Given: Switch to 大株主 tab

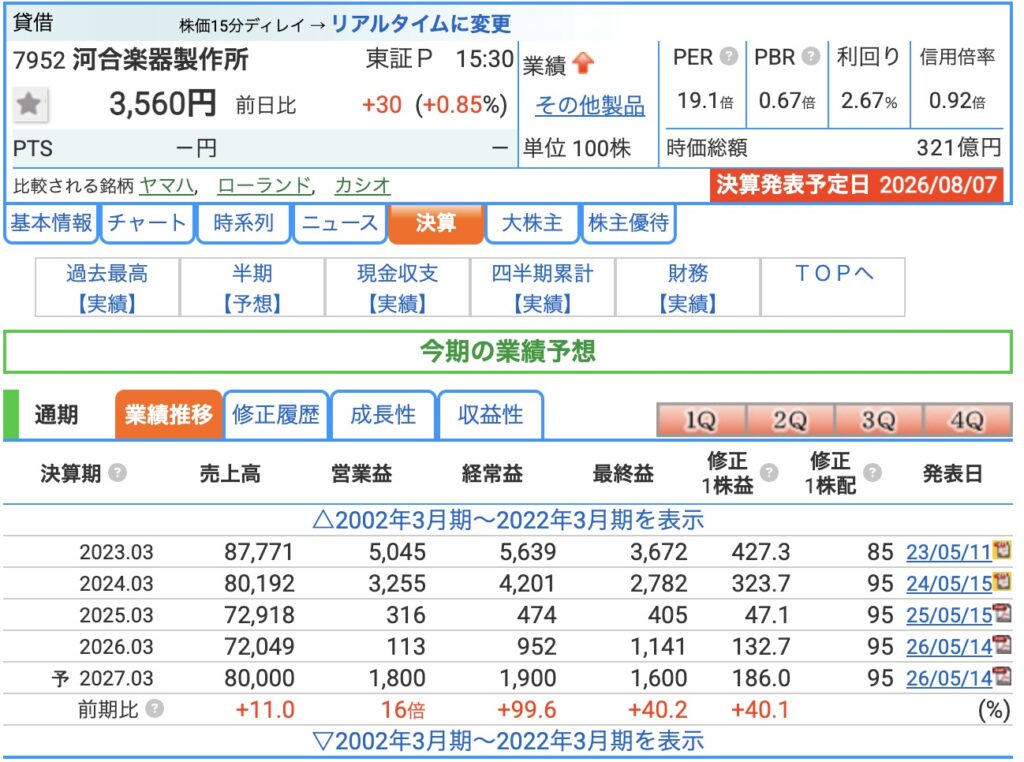Looking at the screenshot, I should point(532,223).
